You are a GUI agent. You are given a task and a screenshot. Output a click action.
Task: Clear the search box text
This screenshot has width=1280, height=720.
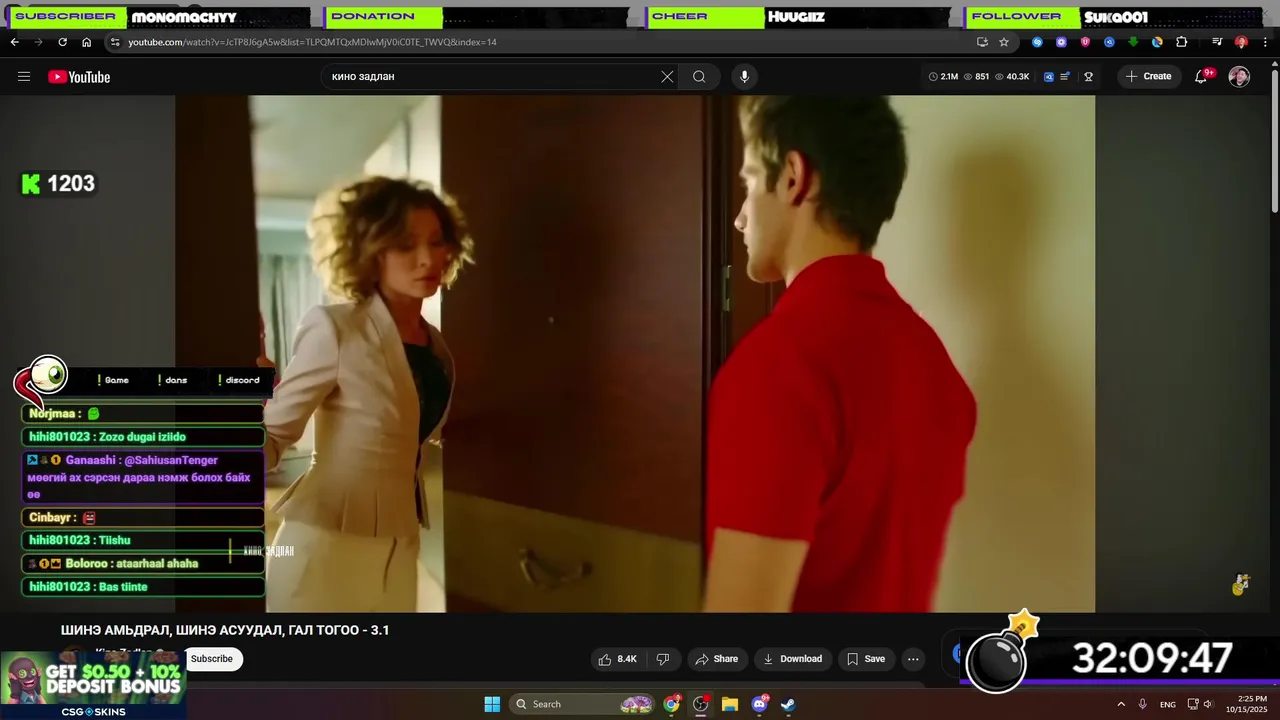pyautogui.click(x=667, y=76)
